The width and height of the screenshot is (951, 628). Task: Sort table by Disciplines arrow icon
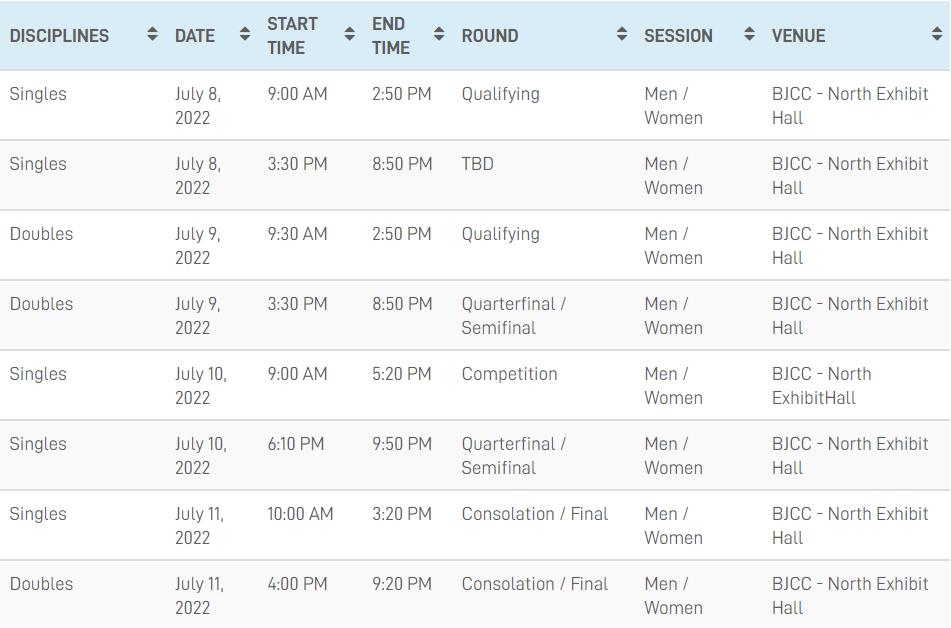pos(152,35)
